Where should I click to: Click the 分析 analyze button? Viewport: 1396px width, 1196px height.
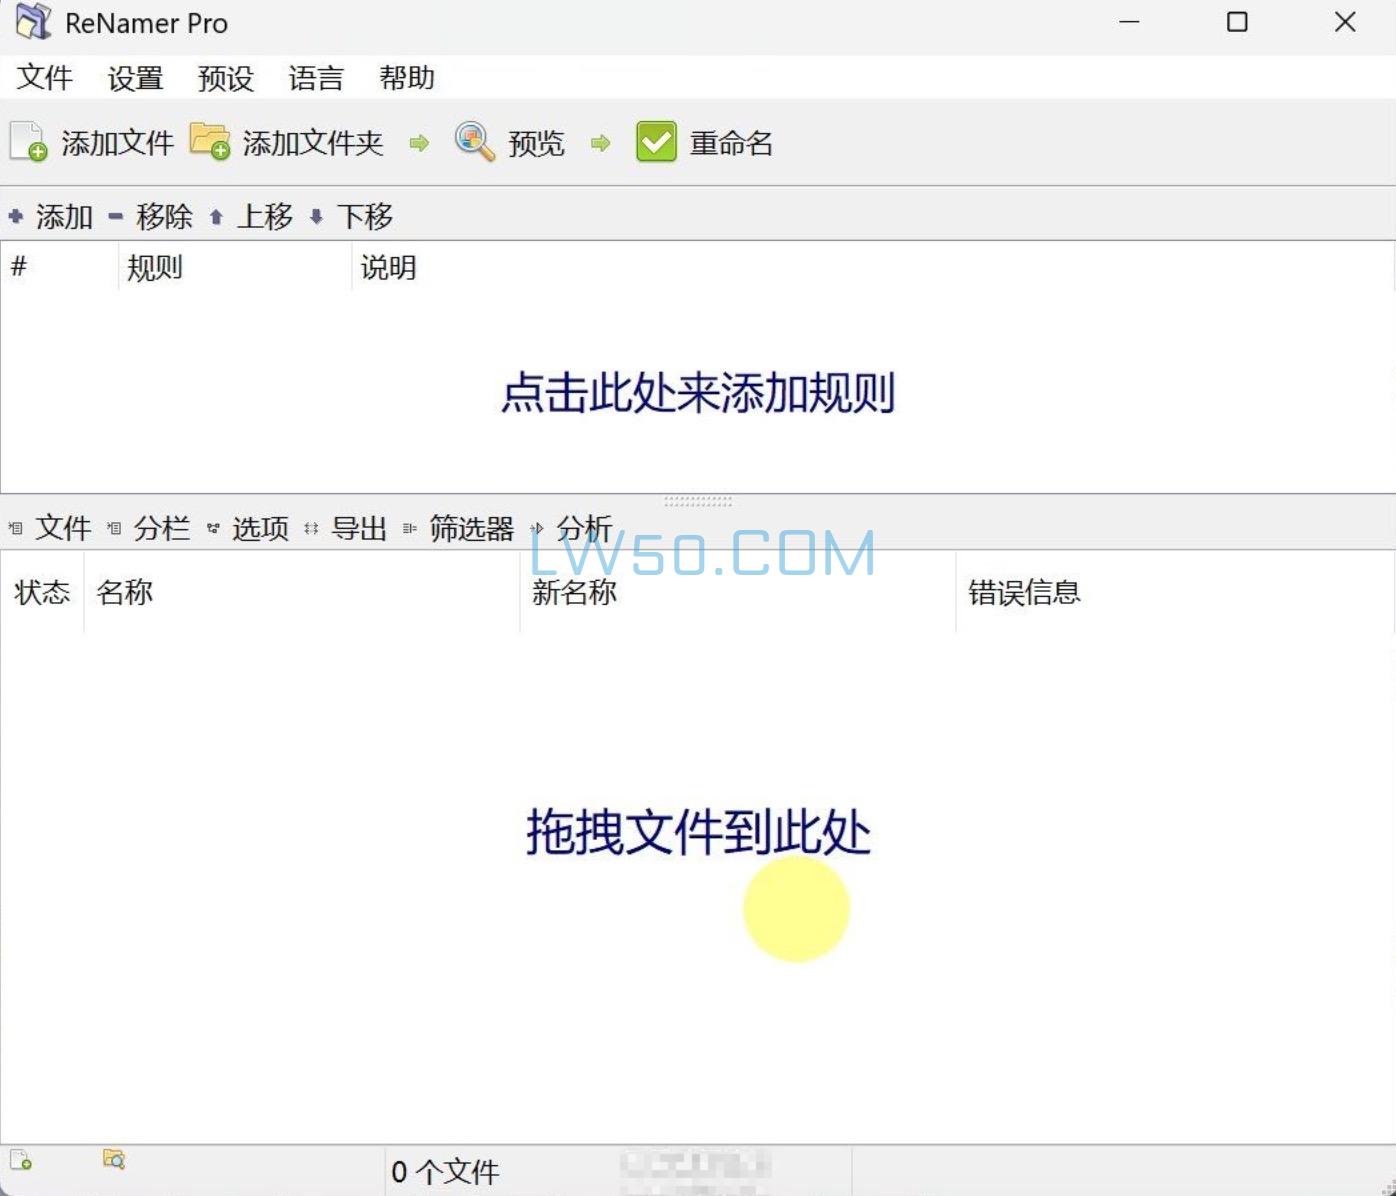pos(572,527)
